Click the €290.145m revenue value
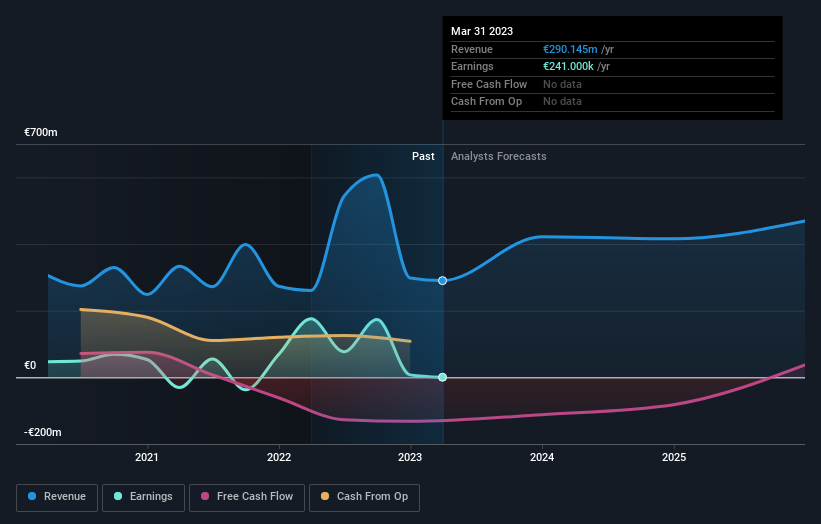This screenshot has height=524, width=821. tap(570, 49)
